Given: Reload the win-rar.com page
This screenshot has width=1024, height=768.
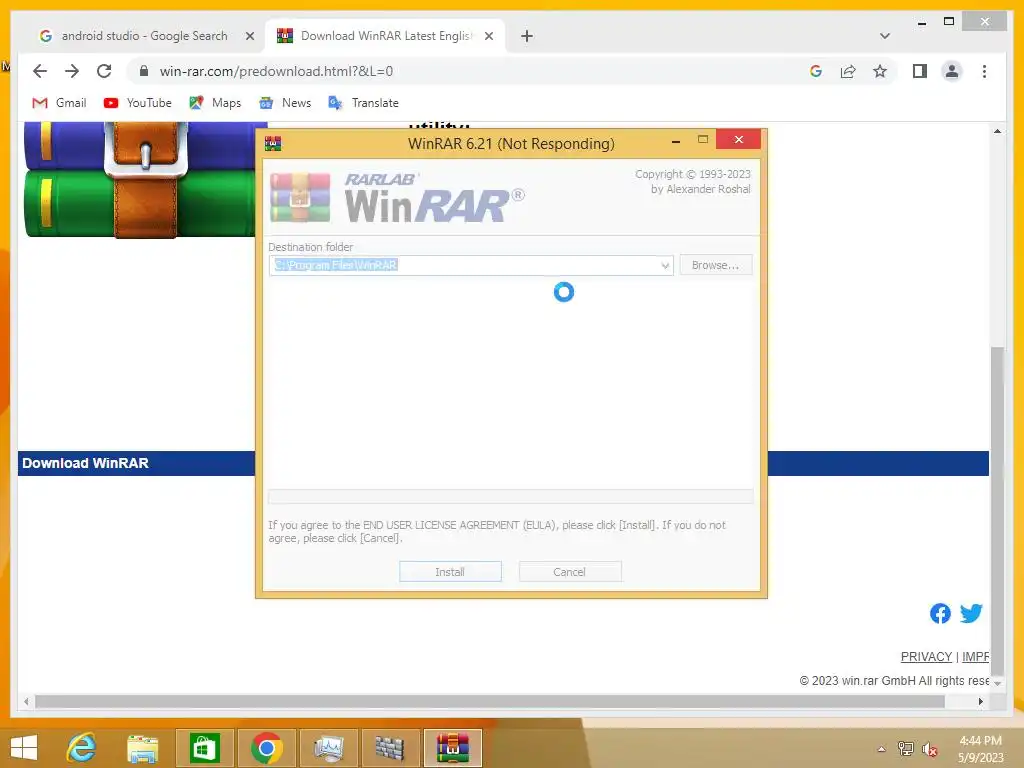Looking at the screenshot, I should point(104,71).
